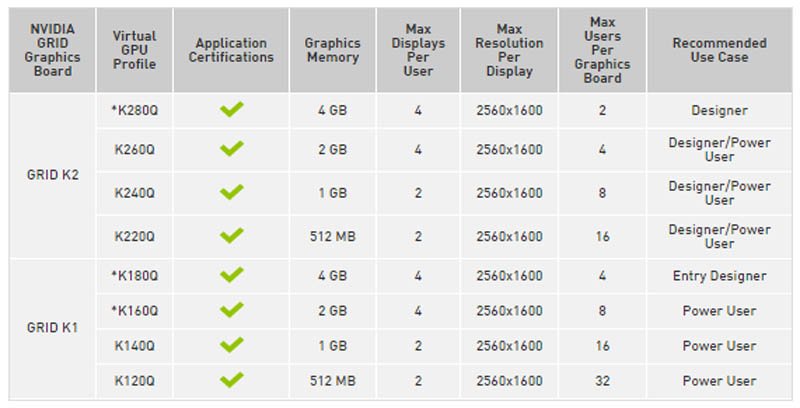This screenshot has width=800, height=408.
Task: Click the green checkmark in the K180Q row
Action: (232, 274)
